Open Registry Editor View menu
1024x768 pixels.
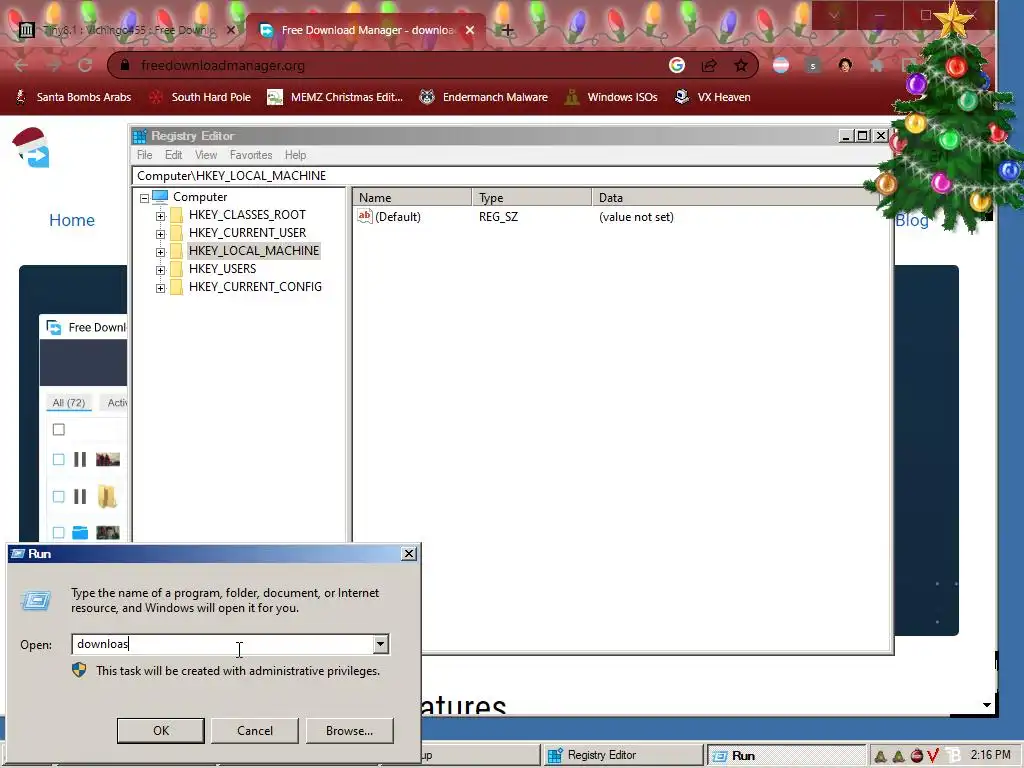206,155
